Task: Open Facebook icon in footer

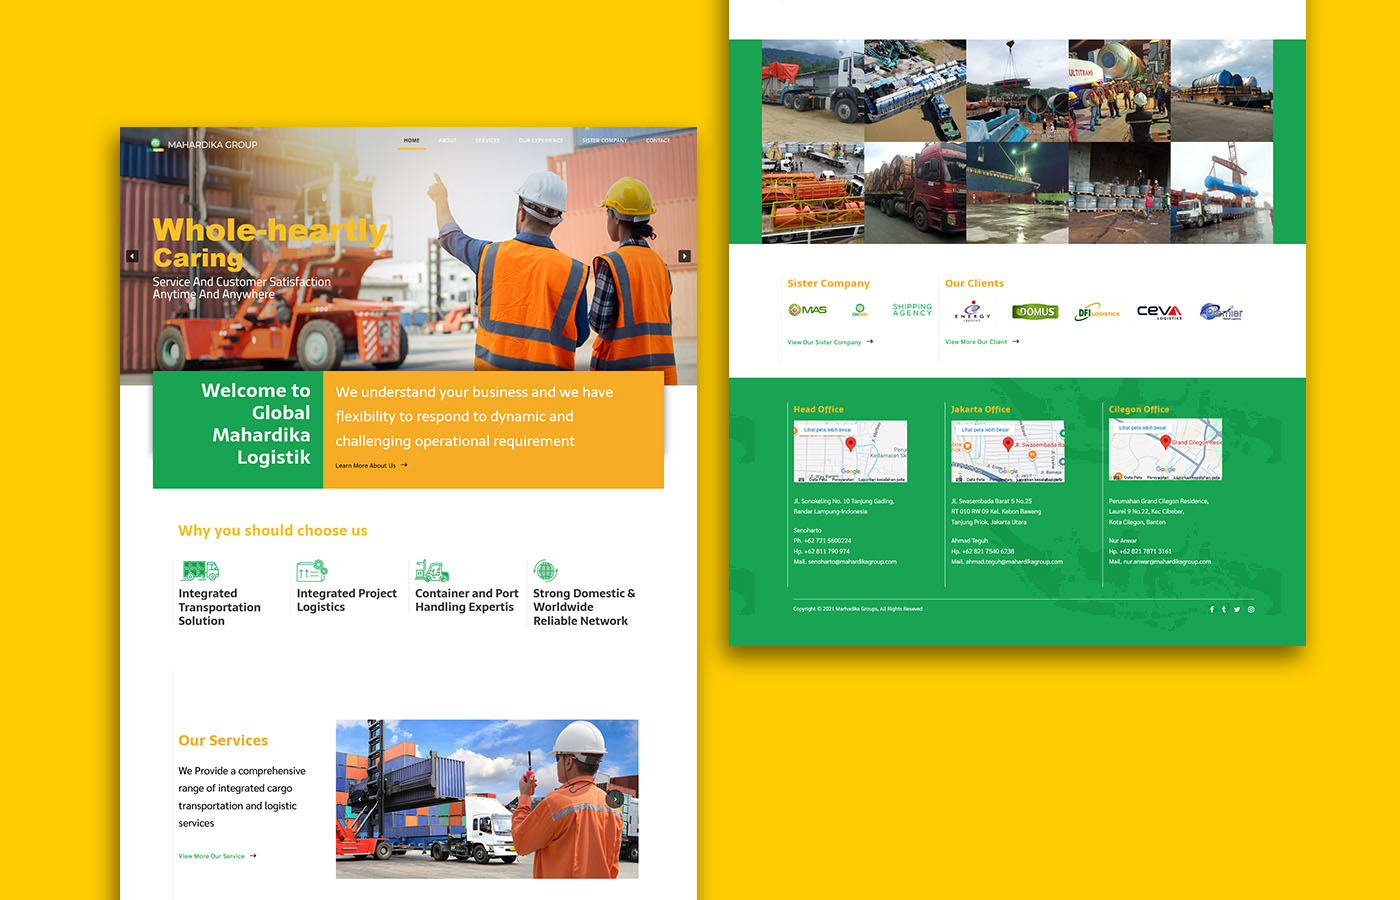Action: tap(1211, 609)
